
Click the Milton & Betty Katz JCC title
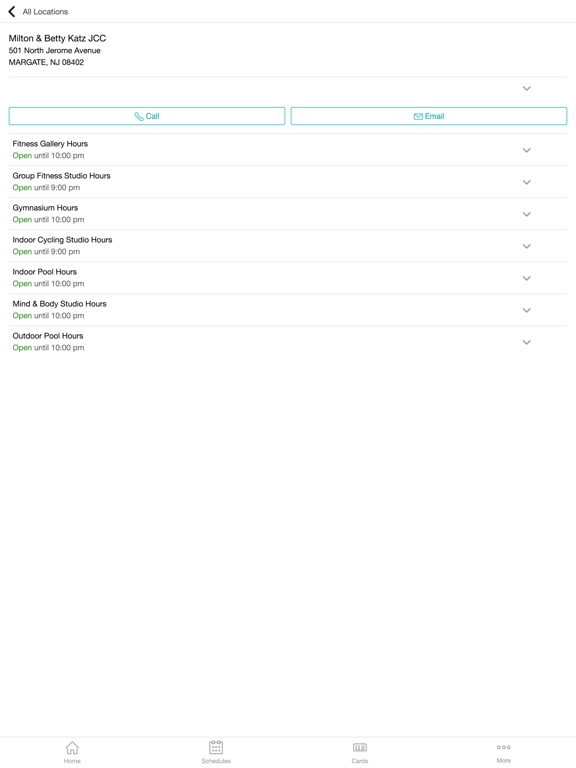click(57, 38)
